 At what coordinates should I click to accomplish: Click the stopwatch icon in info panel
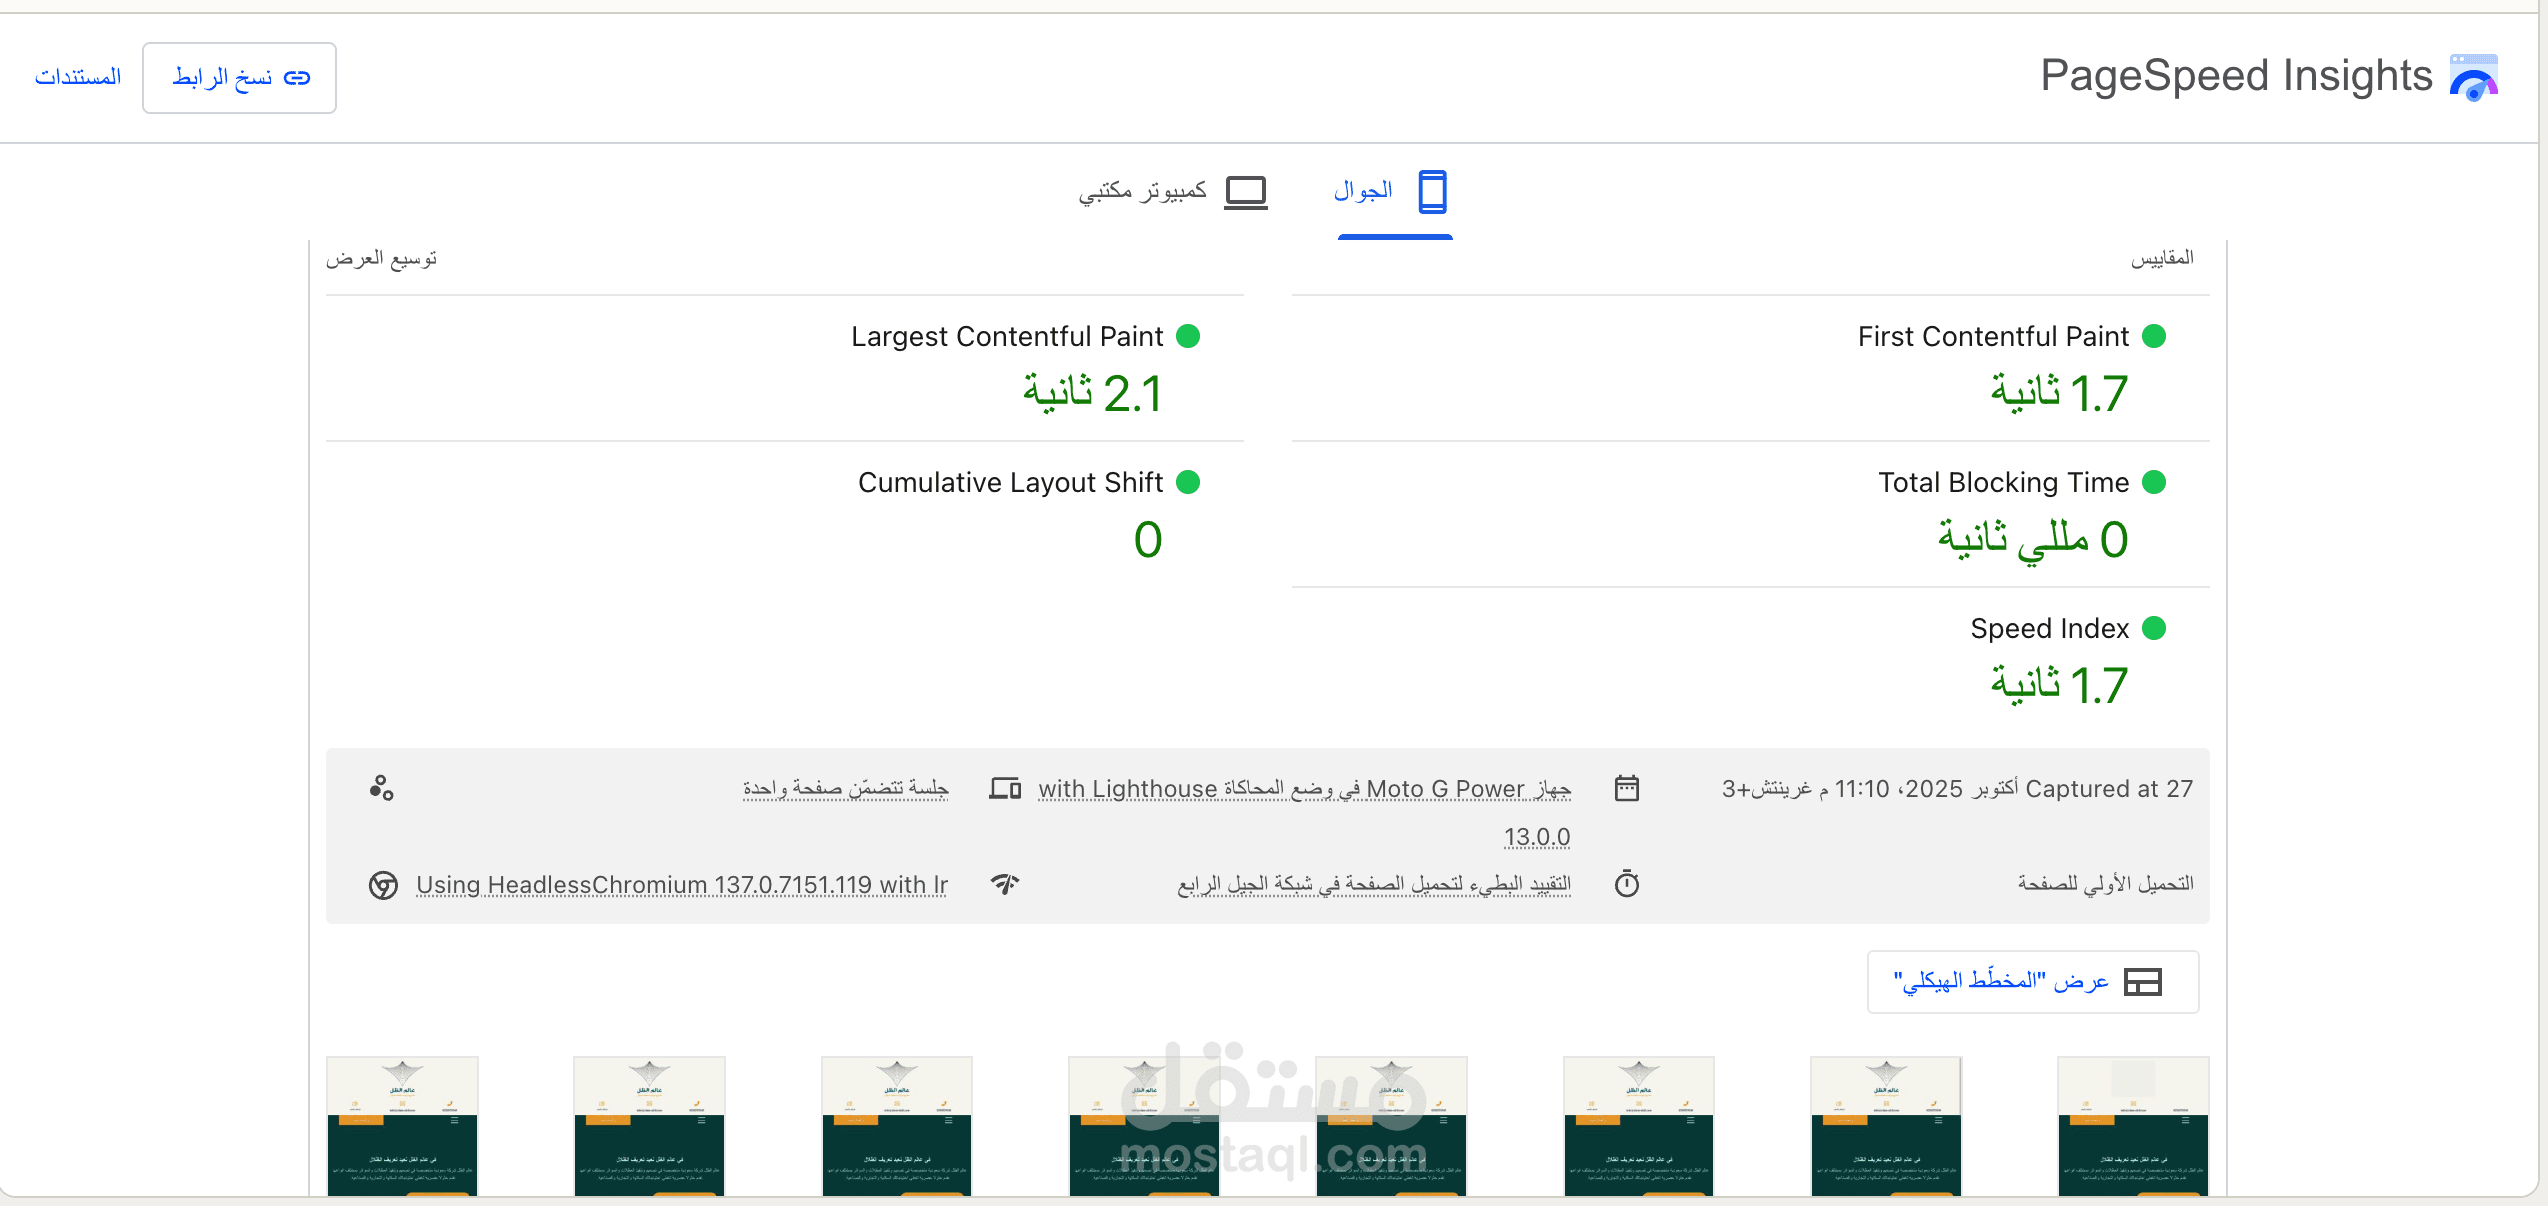click(x=1627, y=884)
